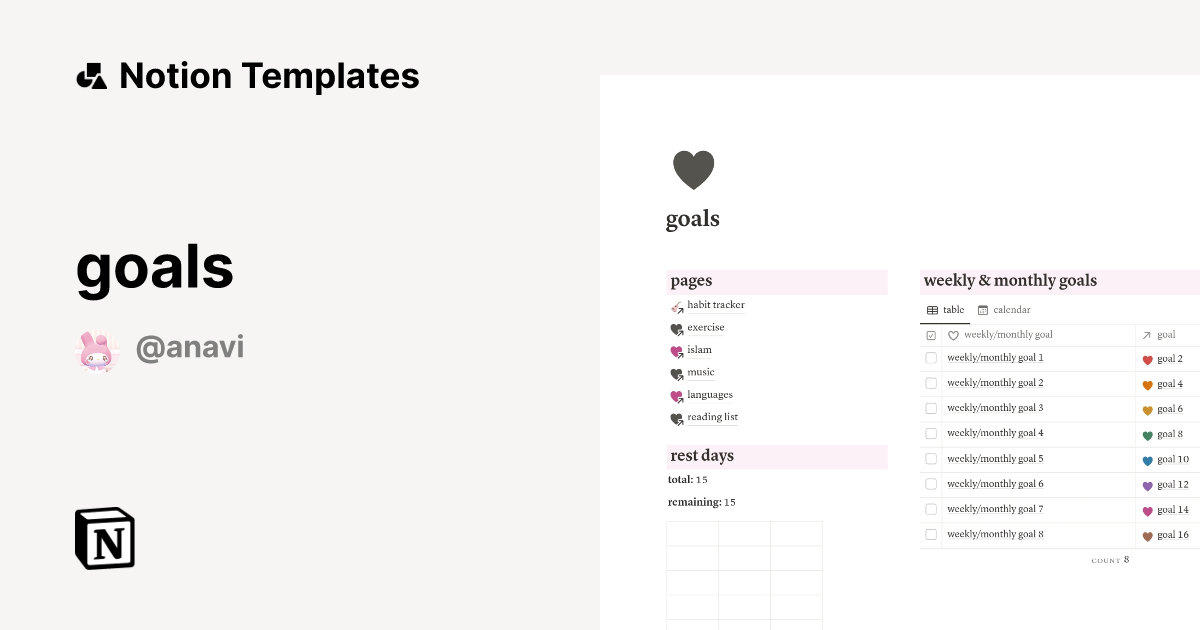Image resolution: width=1200 pixels, height=630 pixels.
Task: Click the COUNT 8 calculation below the table
Action: pos(1109,560)
